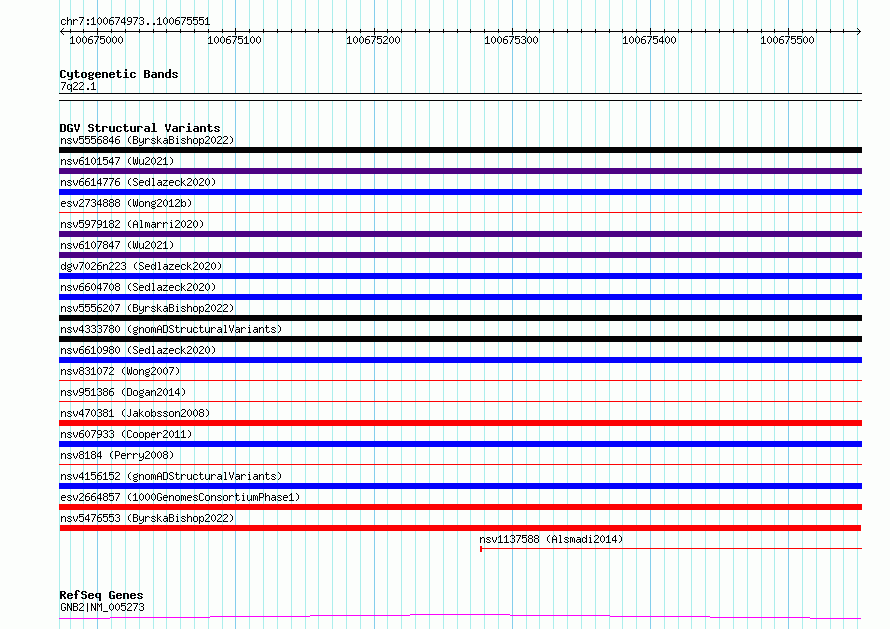Select the nsv6614776 (Sedlazeck2020) label
Image resolution: width=890 pixels, height=629 pixels.
(x=138, y=182)
